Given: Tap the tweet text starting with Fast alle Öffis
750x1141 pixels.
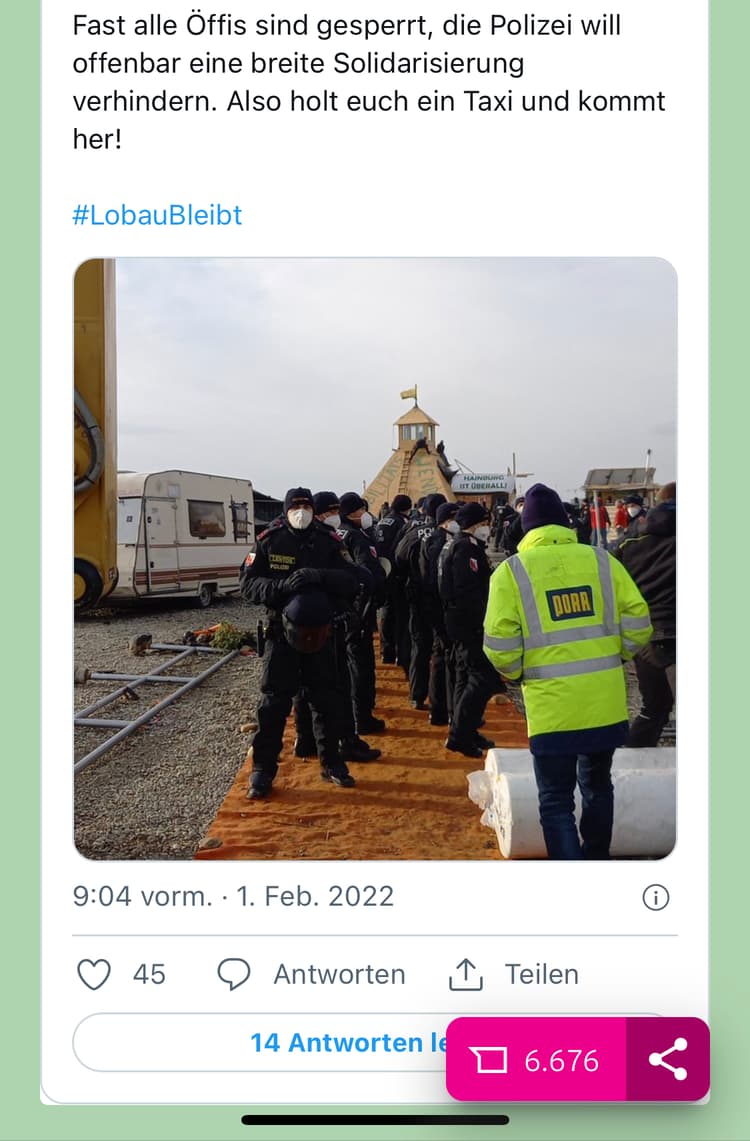Looking at the screenshot, I should [x=368, y=82].
